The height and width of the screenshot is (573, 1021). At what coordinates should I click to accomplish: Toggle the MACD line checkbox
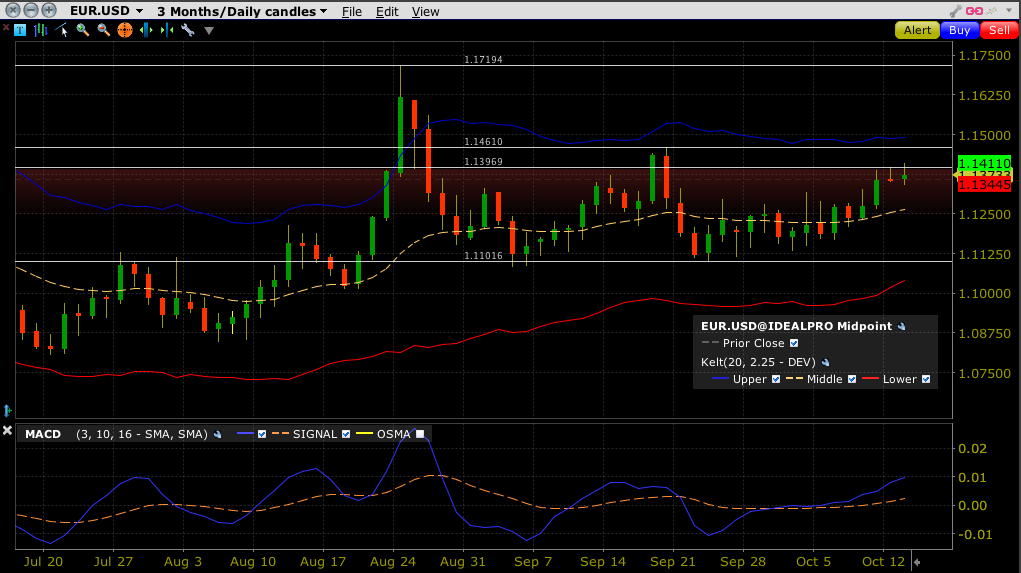[x=262, y=434]
